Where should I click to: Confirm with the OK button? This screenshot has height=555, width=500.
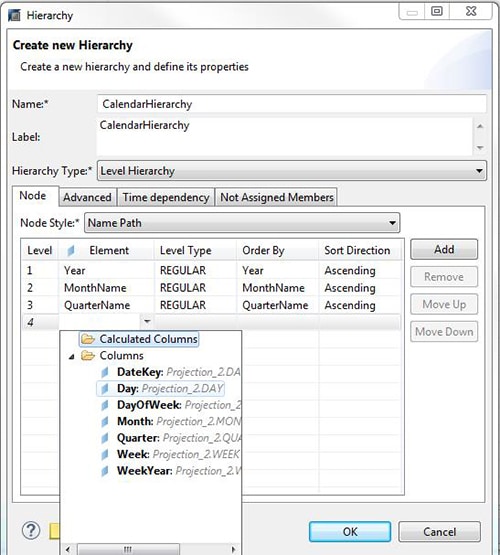350,532
